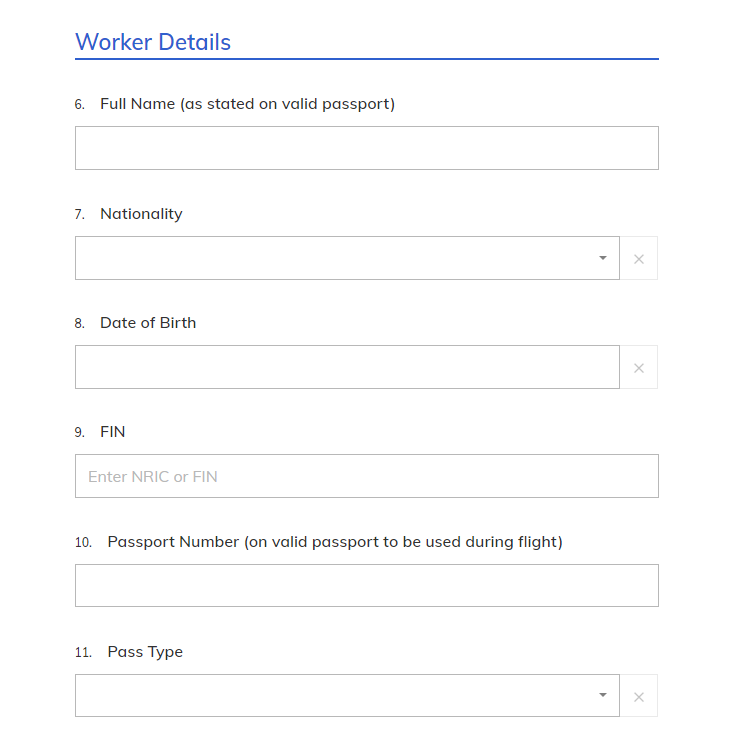Click the question number 11 marker
The height and width of the screenshot is (748, 734).
click(83, 653)
